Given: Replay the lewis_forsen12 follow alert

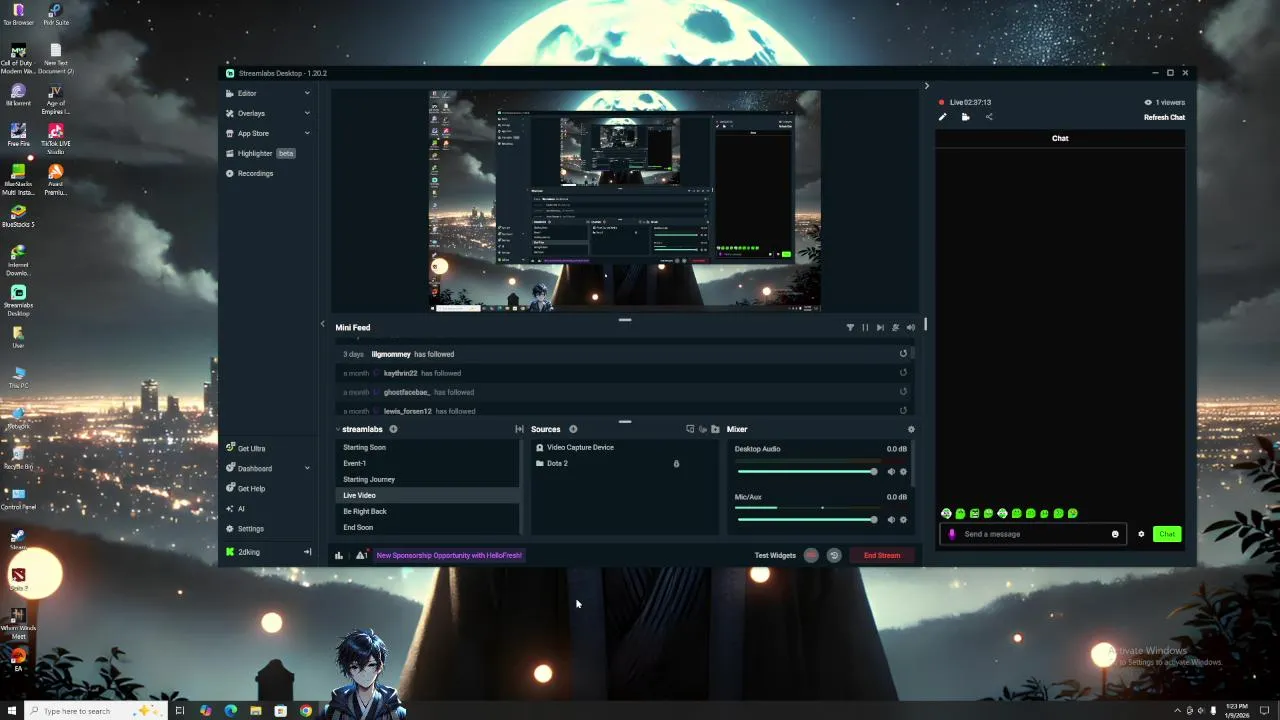Looking at the screenshot, I should pyautogui.click(x=903, y=411).
